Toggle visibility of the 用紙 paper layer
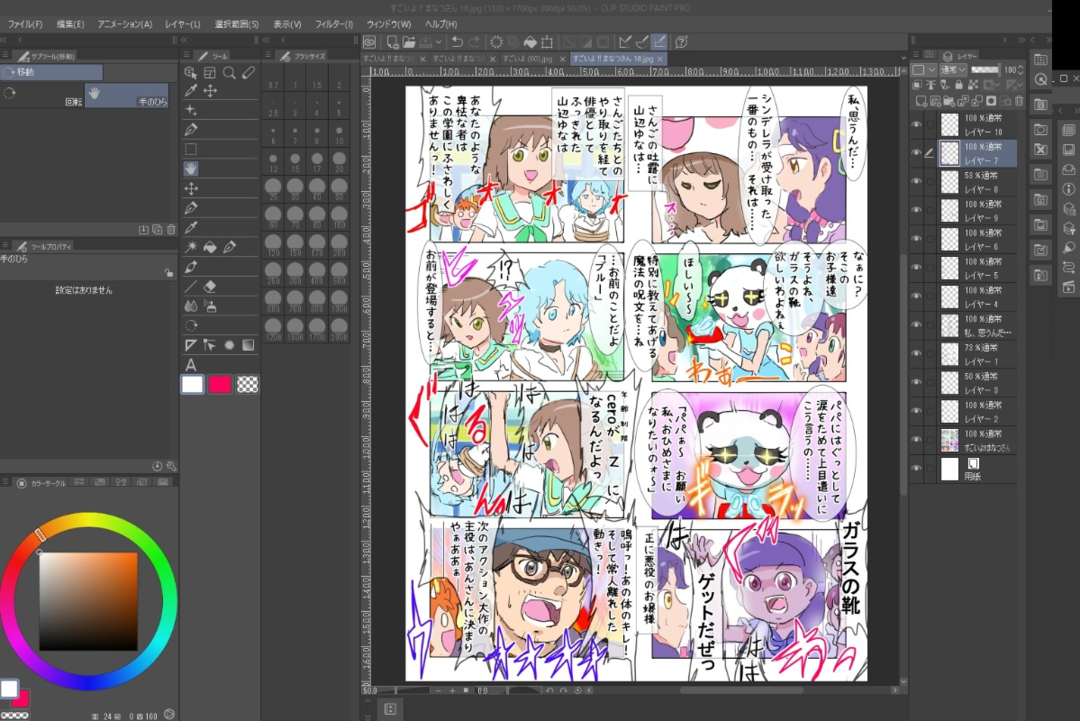The width and height of the screenshot is (1080, 721). [x=916, y=468]
